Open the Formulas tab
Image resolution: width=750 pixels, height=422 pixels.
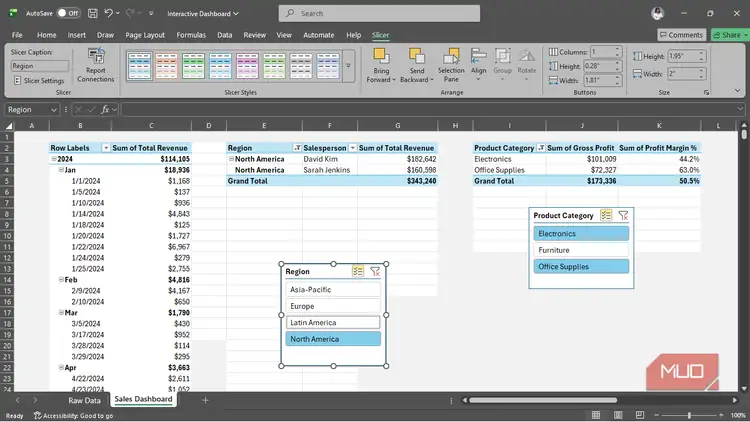(191, 35)
